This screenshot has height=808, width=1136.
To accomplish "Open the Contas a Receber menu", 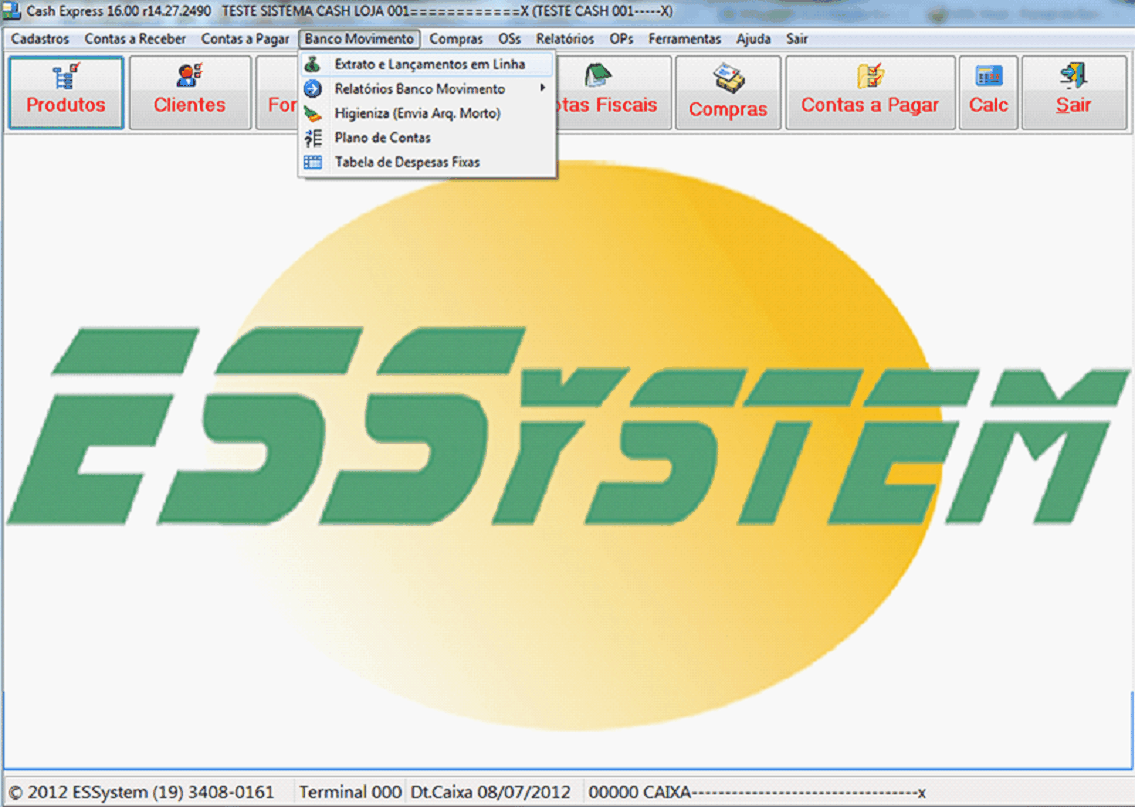I will (135, 39).
